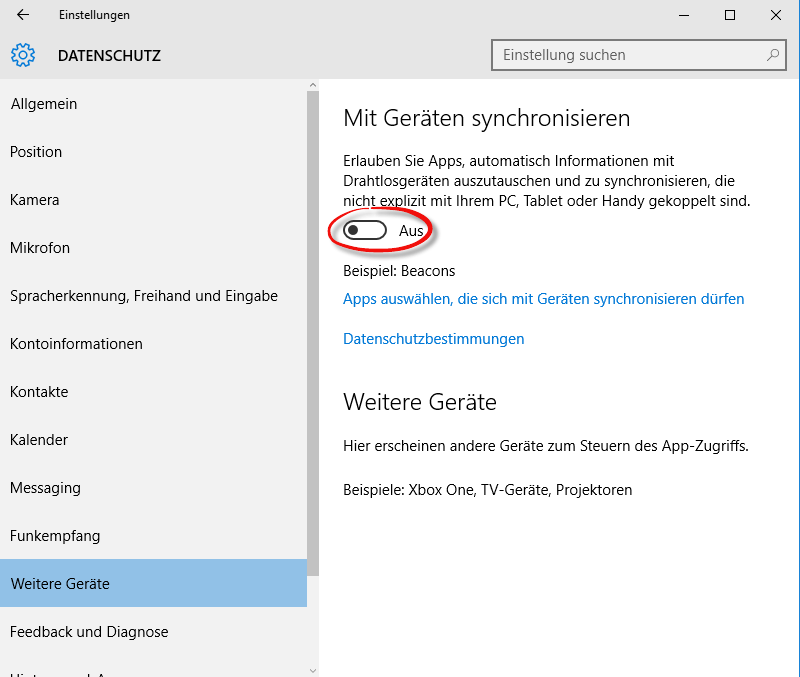Click the sidebar scrollbar down arrow
800x677 pixels.
tap(313, 670)
